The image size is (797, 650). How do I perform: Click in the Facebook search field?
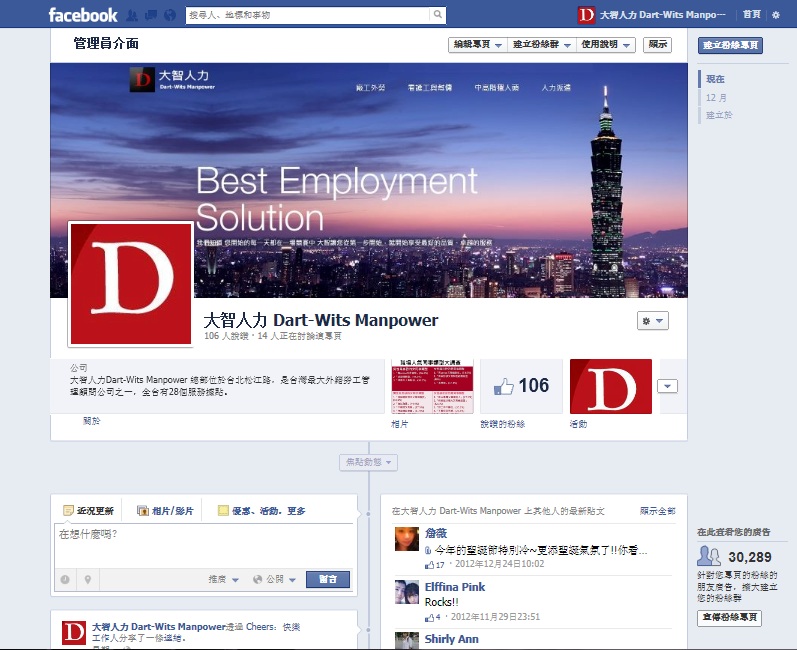308,15
